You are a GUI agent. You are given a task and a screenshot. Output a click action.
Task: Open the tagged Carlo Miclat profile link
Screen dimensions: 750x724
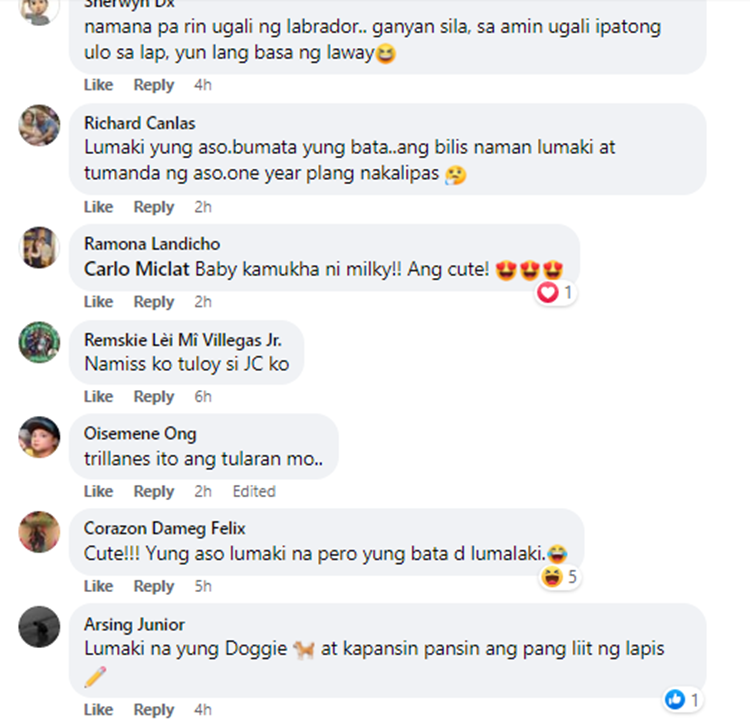[x=136, y=269]
